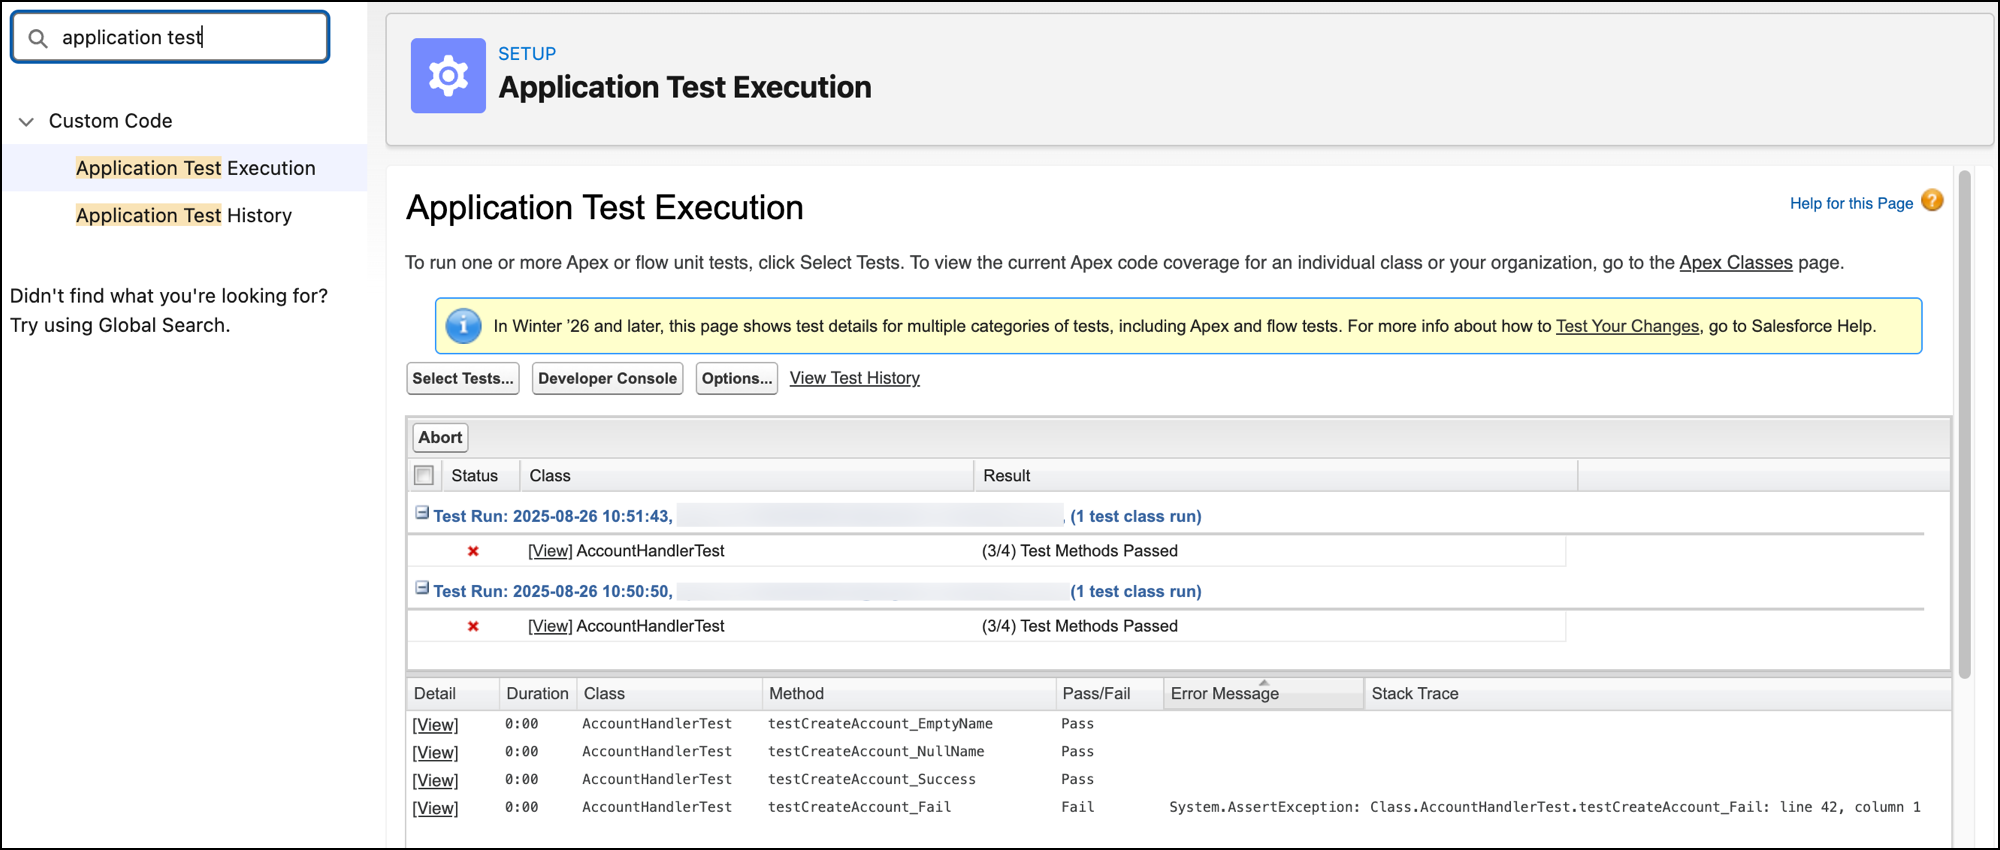Click the Setup gear icon
2000x850 pixels.
pos(448,76)
